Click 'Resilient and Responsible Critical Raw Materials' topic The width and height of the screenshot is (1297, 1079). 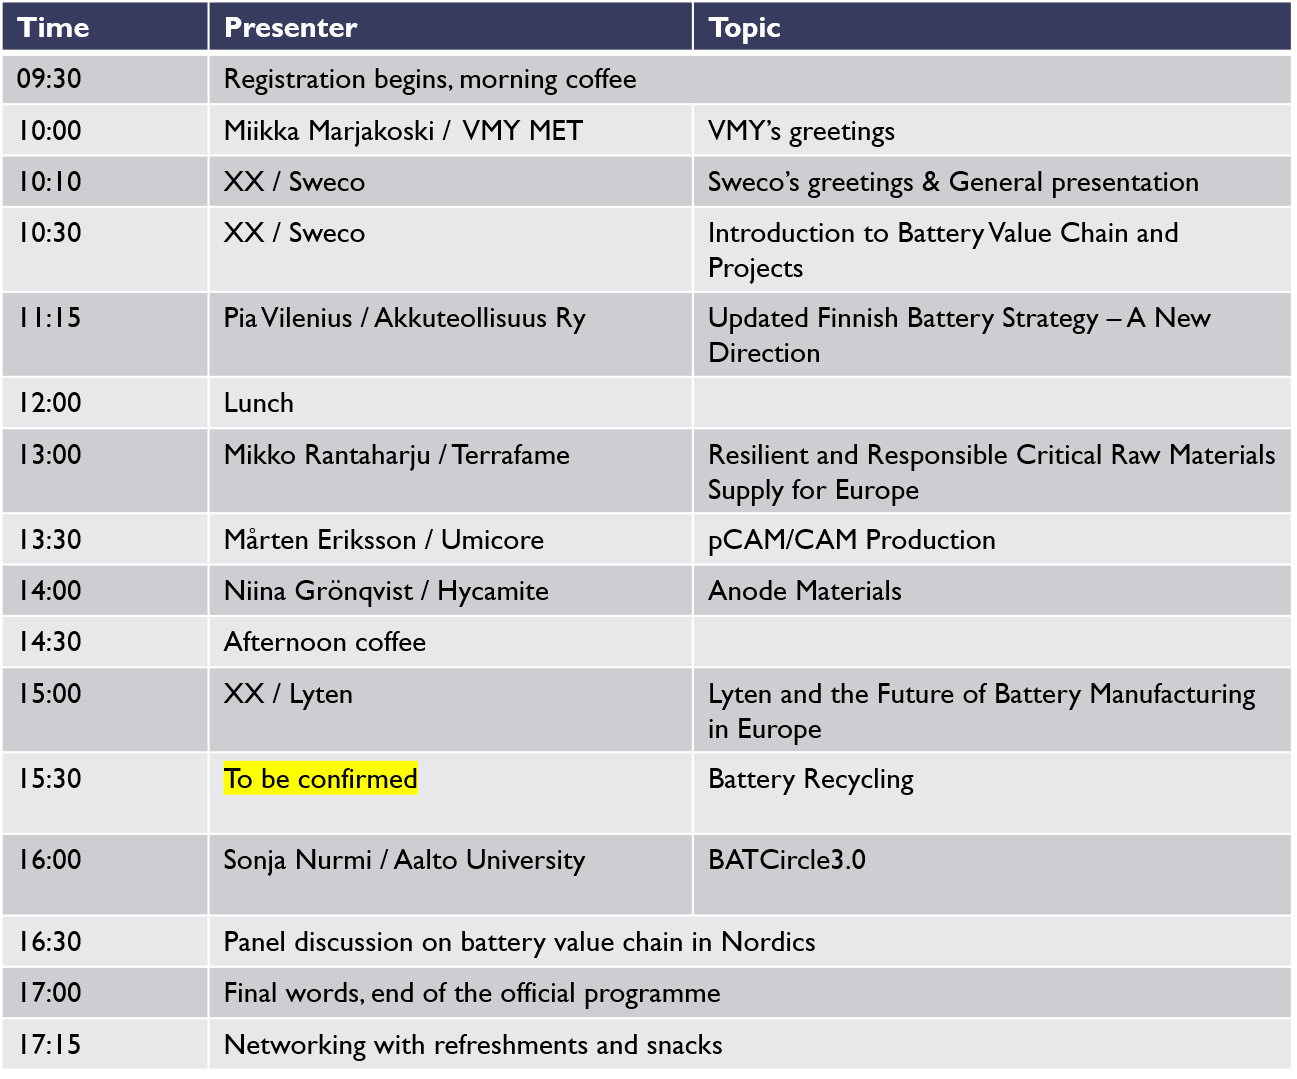[x=991, y=472]
